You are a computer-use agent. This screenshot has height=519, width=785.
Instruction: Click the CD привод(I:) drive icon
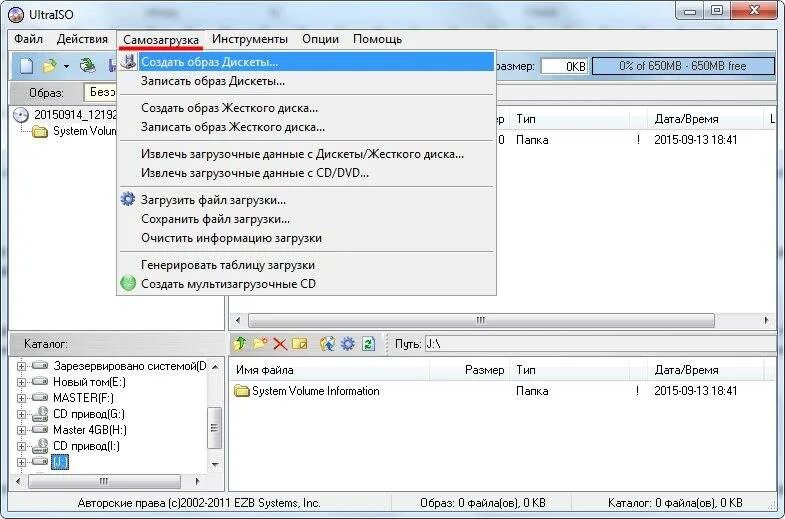(40, 446)
